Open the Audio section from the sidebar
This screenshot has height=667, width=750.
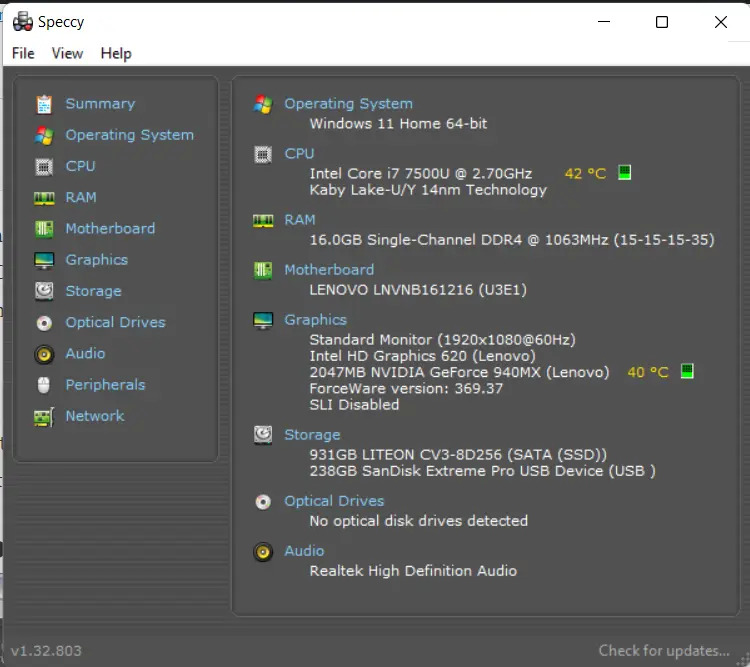click(85, 353)
